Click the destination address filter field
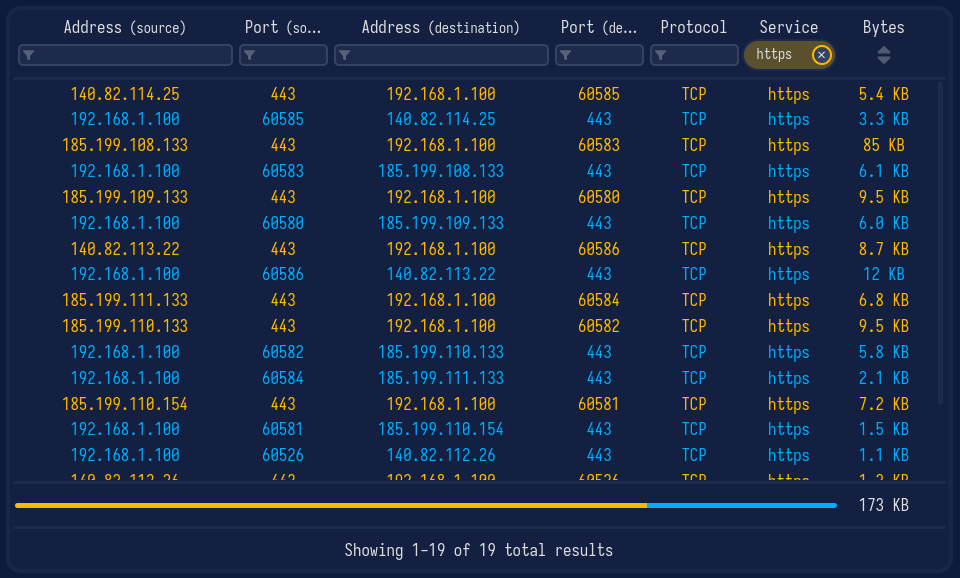The height and width of the screenshot is (578, 960). point(441,55)
